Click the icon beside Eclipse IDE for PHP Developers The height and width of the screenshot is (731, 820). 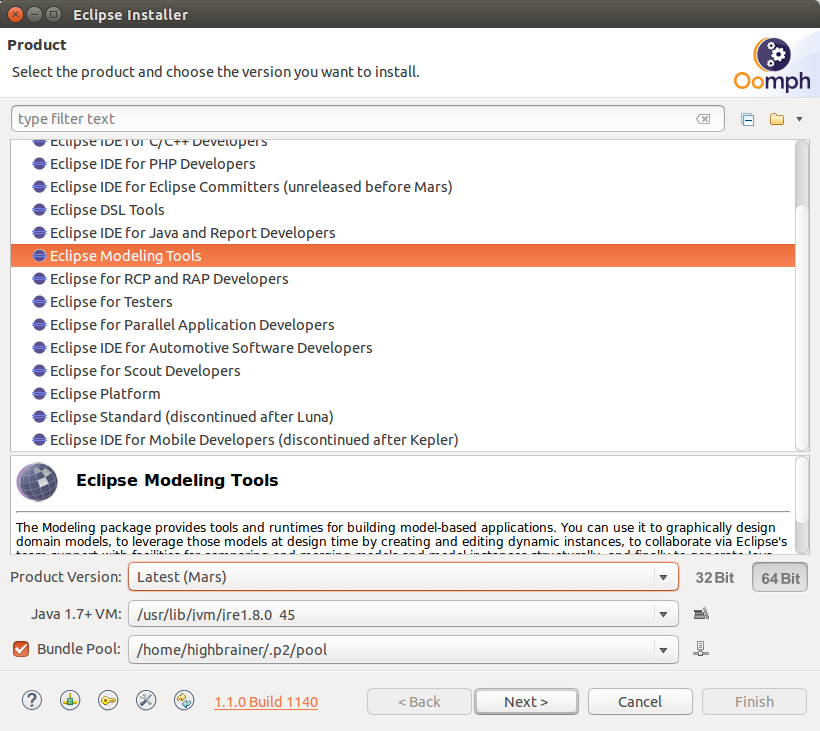pos(39,164)
